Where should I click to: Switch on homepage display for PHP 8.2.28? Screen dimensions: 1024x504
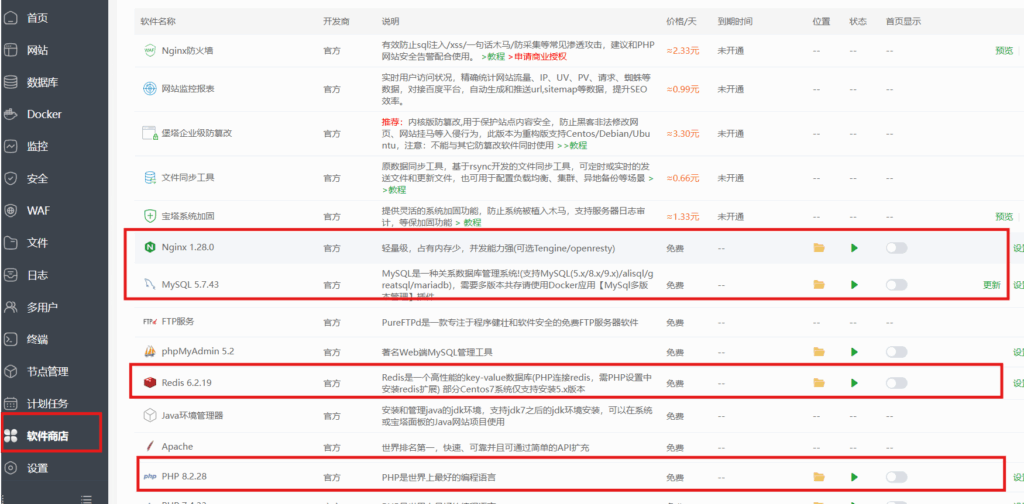coord(896,477)
